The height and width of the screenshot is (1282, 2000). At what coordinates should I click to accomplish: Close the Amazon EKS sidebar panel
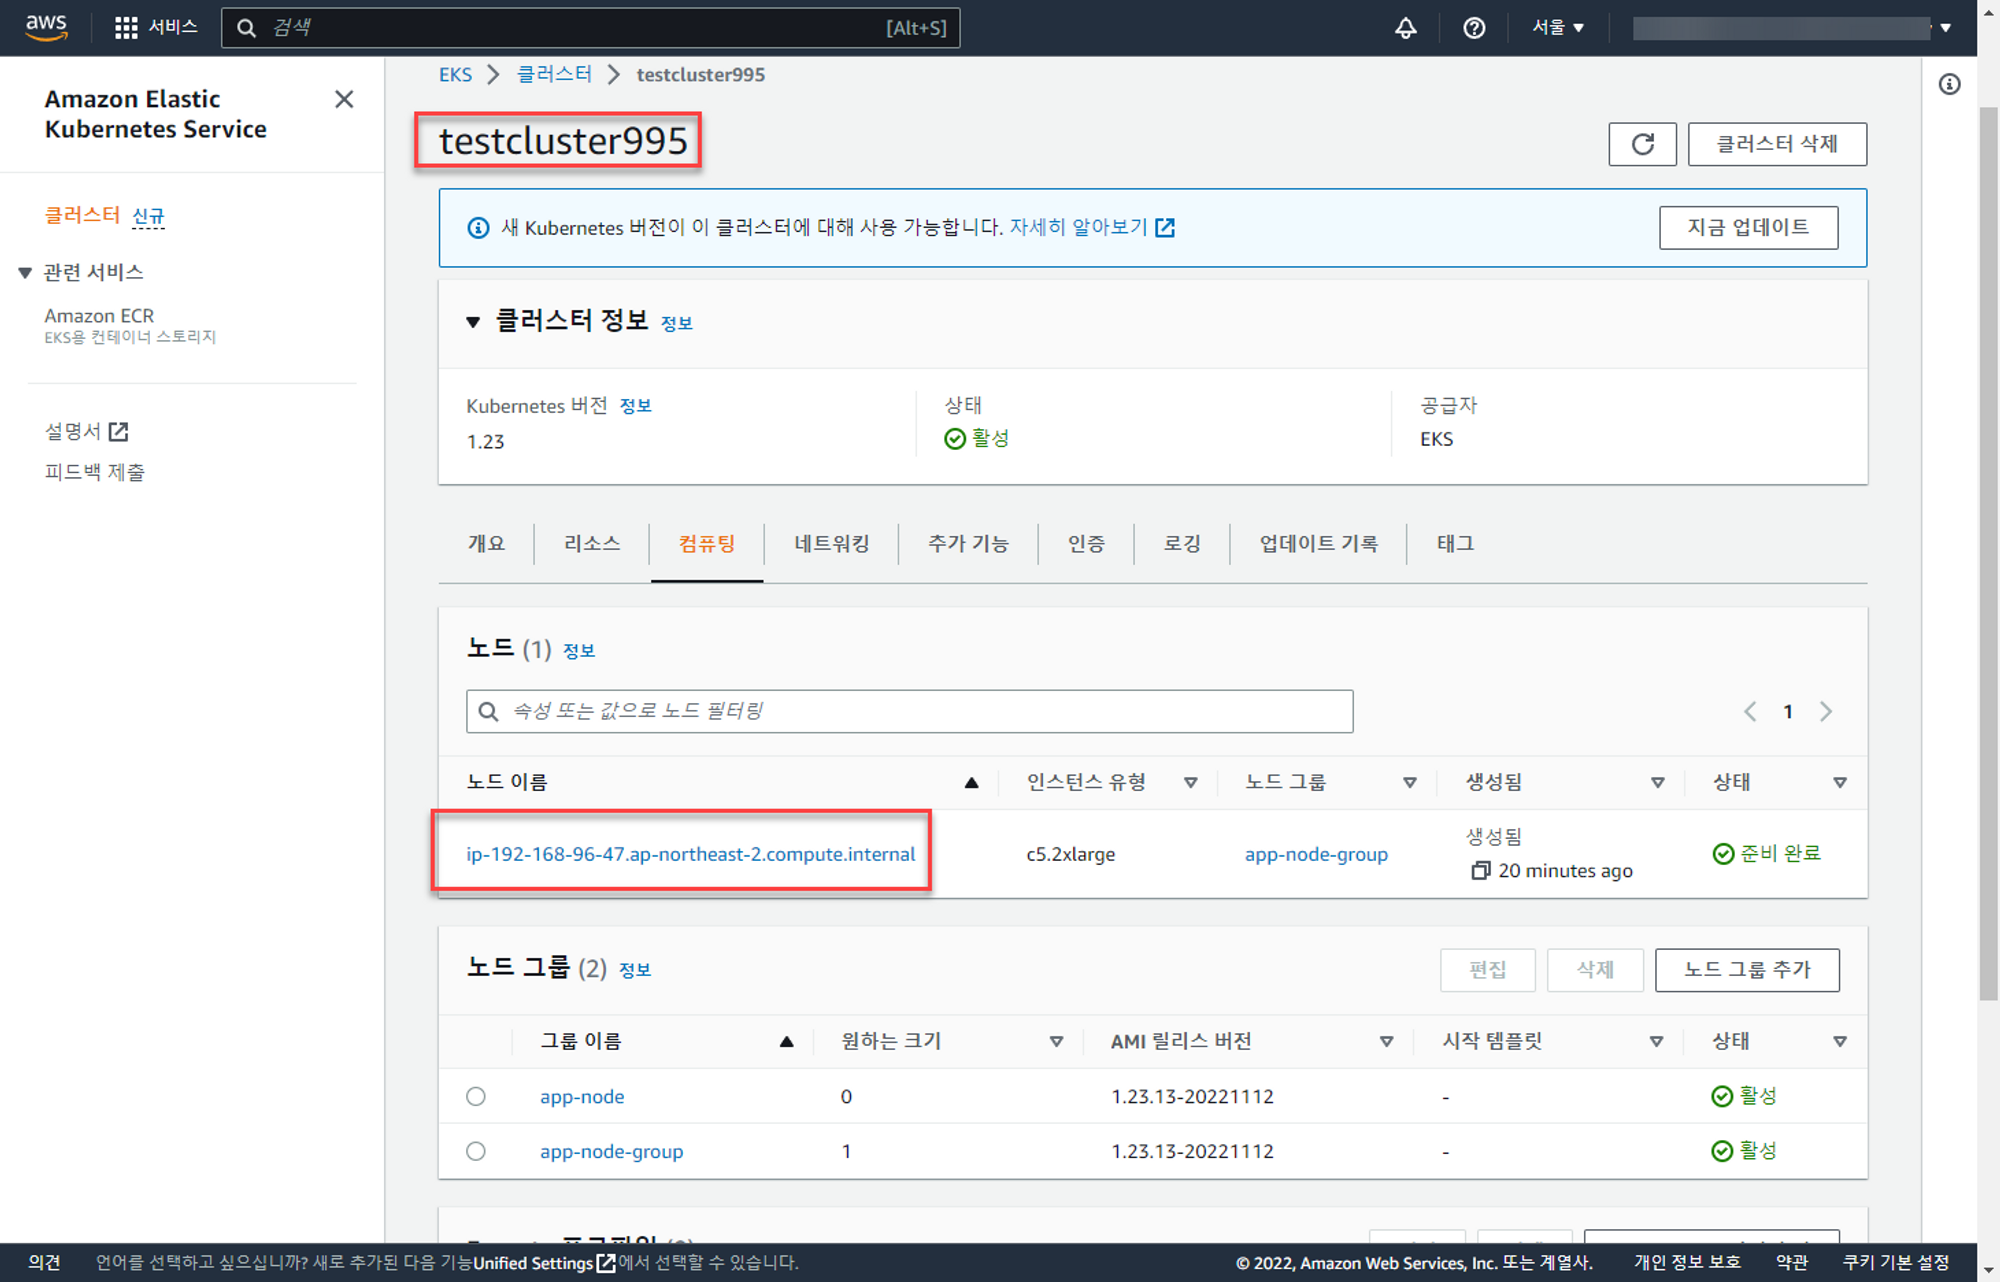point(344,99)
